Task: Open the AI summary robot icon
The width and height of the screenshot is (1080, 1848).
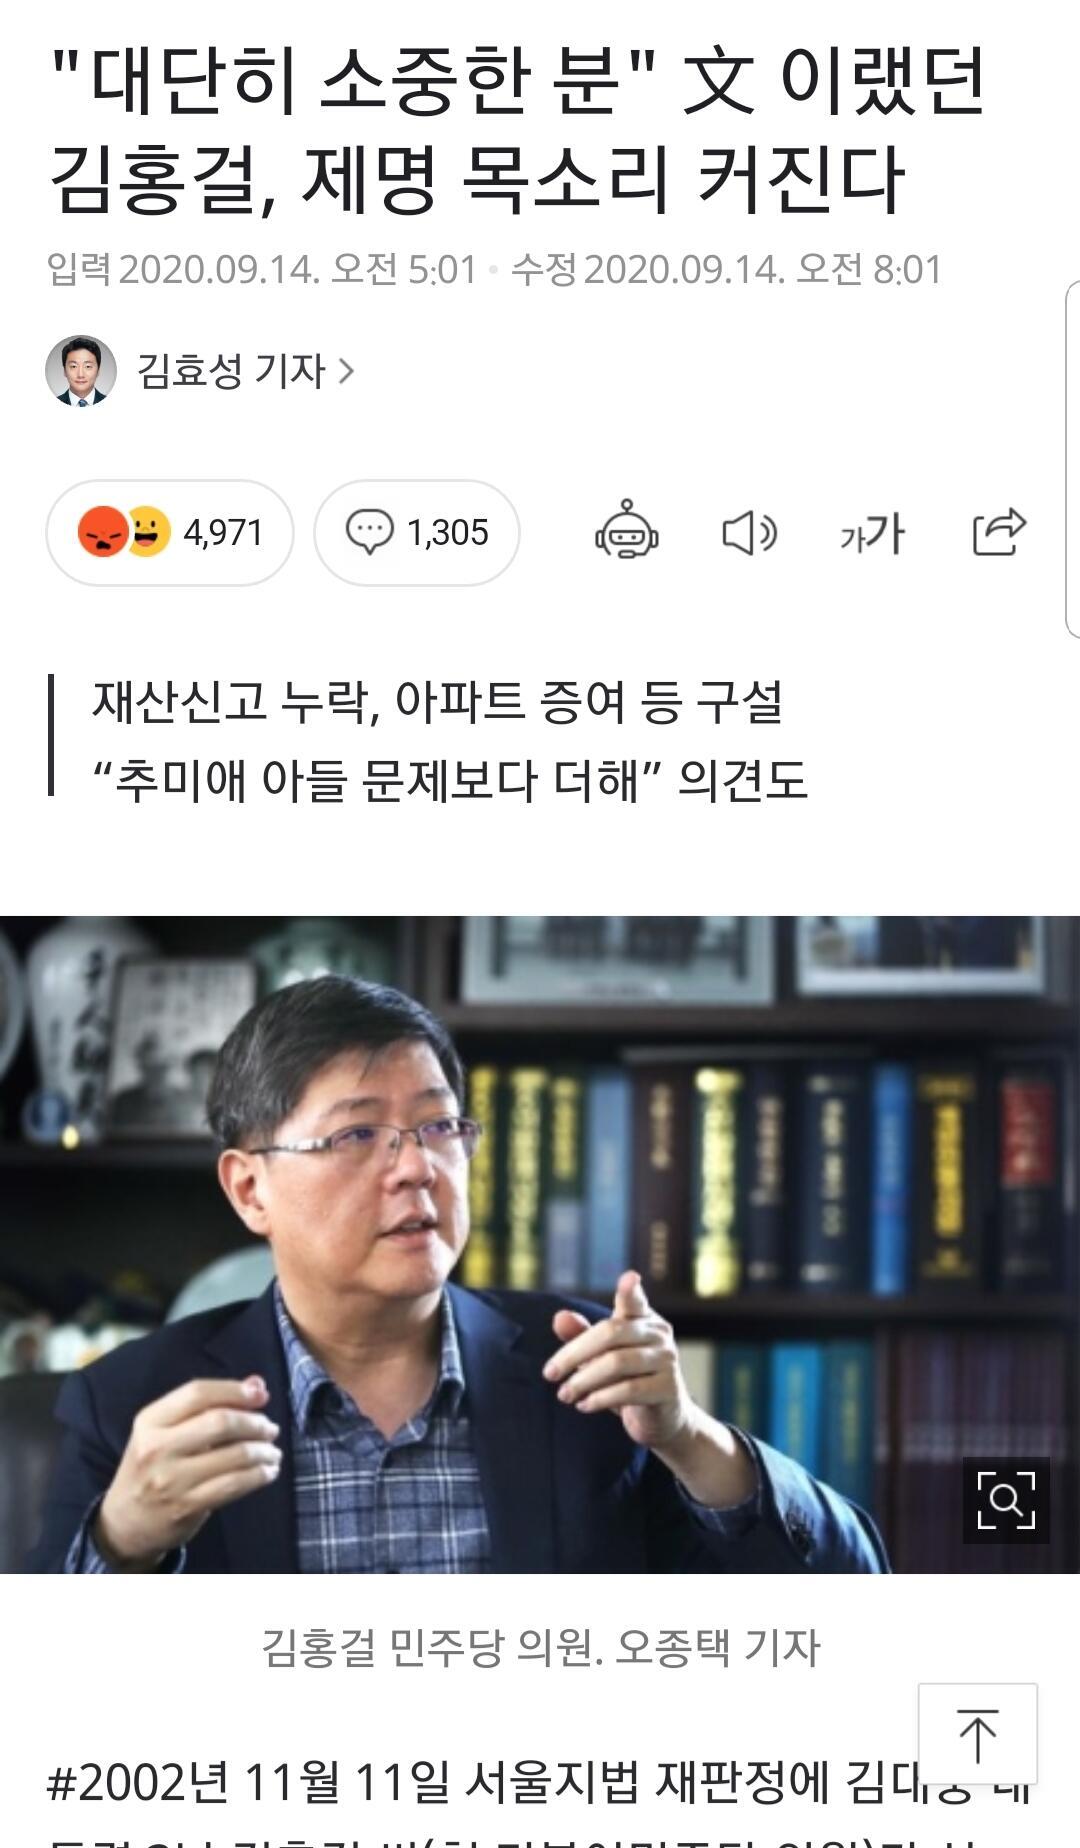Action: coord(627,531)
